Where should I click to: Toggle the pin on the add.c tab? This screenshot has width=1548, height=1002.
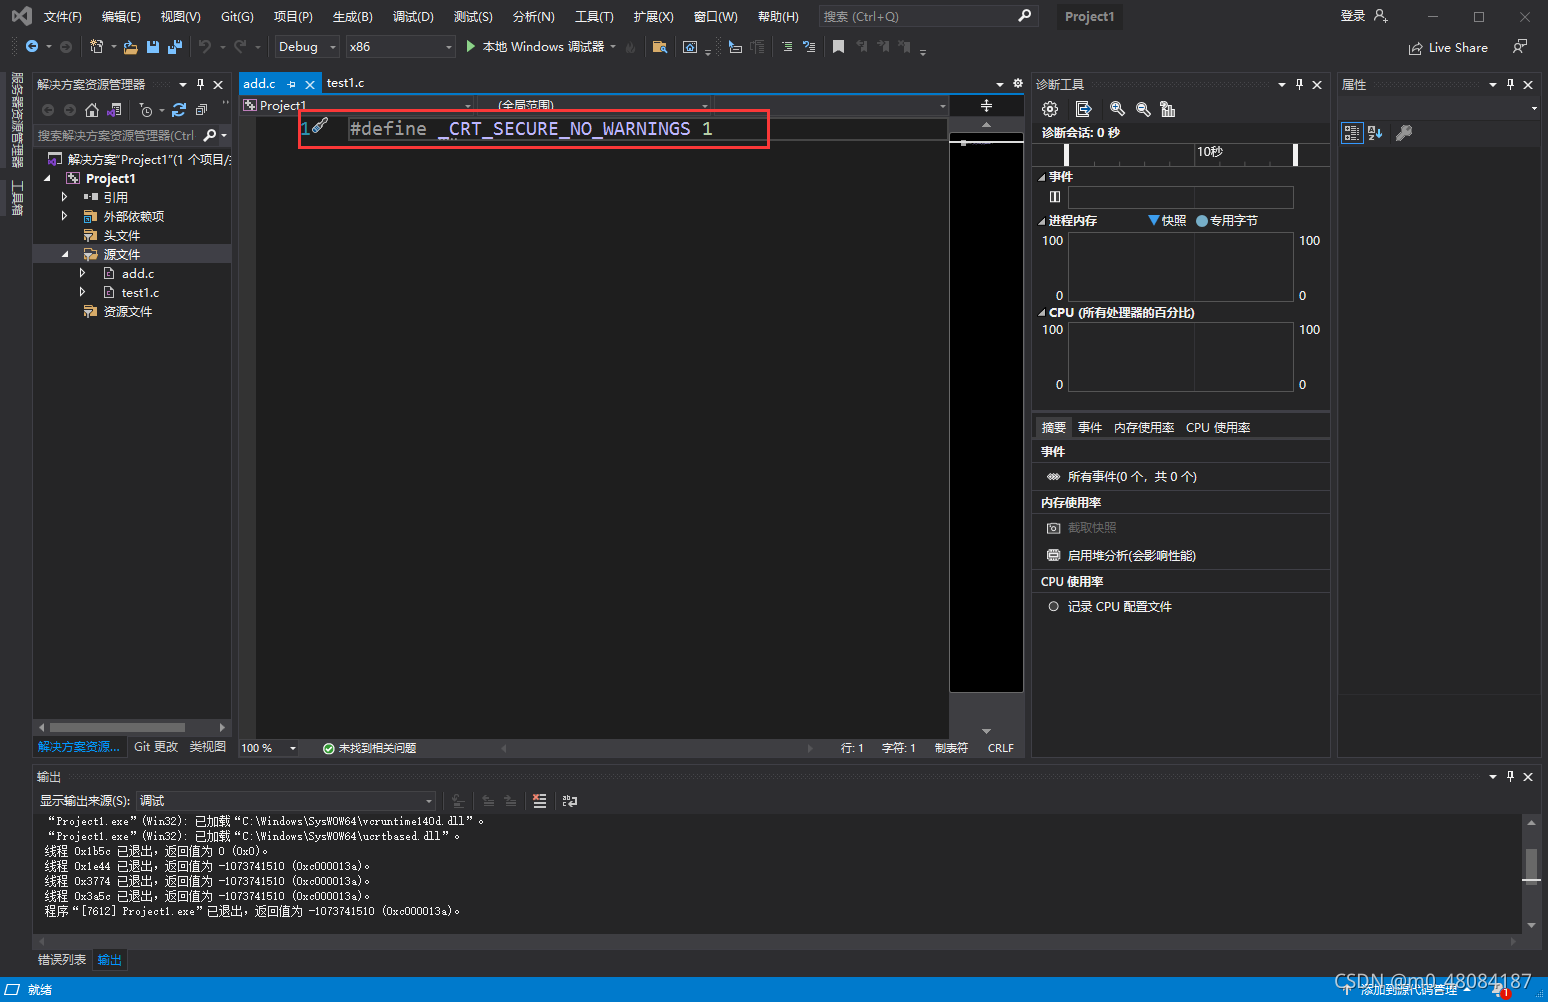point(291,84)
